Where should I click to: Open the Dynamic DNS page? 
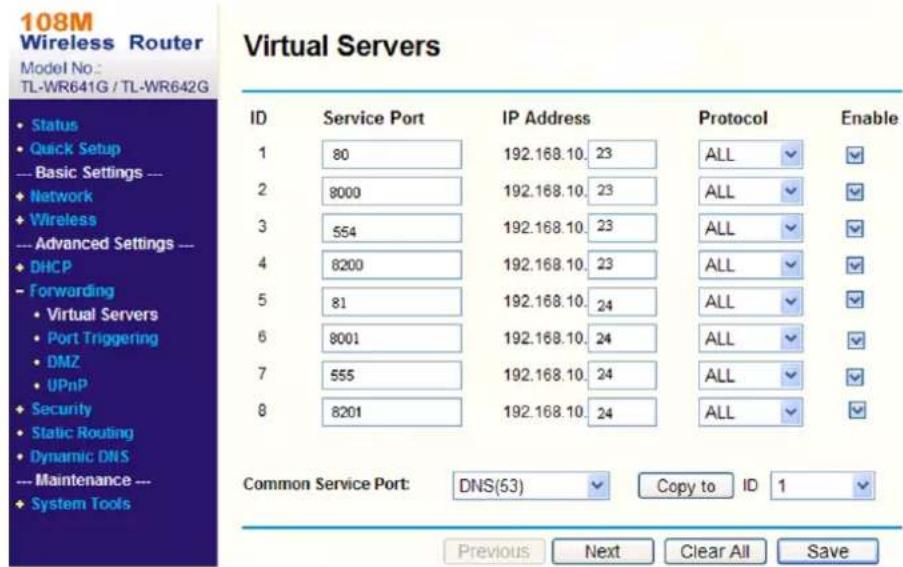click(x=79, y=456)
